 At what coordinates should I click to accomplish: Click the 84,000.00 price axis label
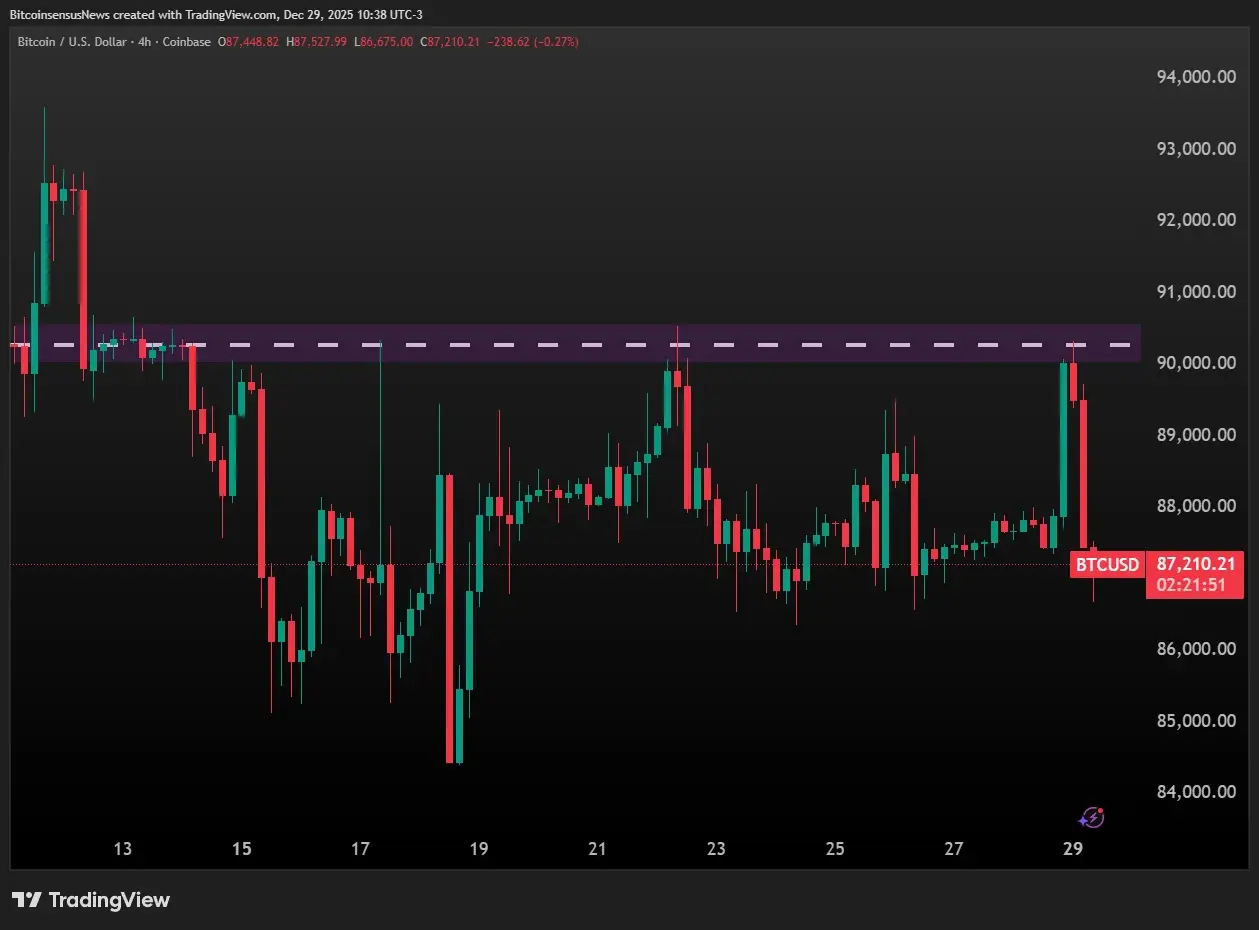coord(1195,792)
